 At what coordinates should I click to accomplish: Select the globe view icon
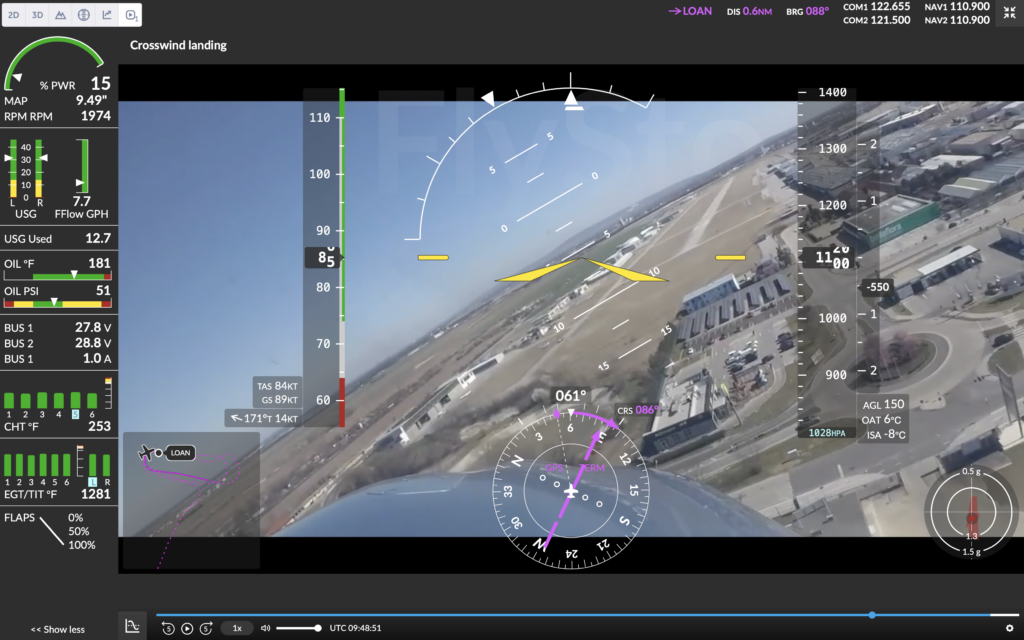[x=84, y=15]
